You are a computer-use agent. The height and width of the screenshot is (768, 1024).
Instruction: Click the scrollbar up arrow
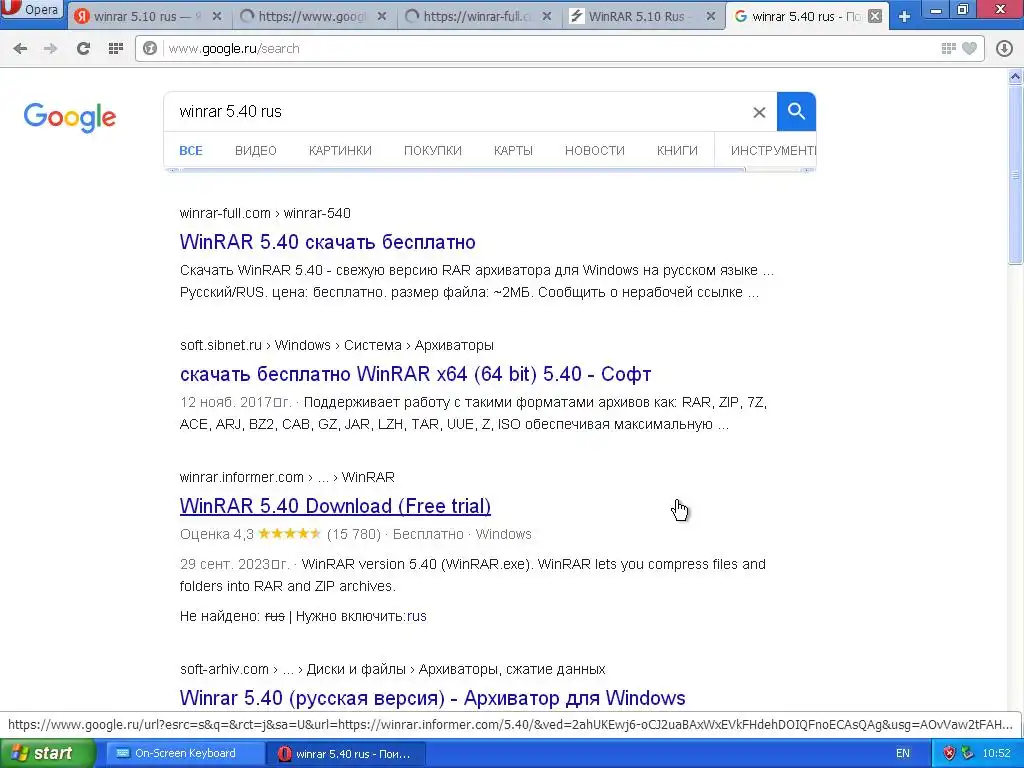(1015, 77)
